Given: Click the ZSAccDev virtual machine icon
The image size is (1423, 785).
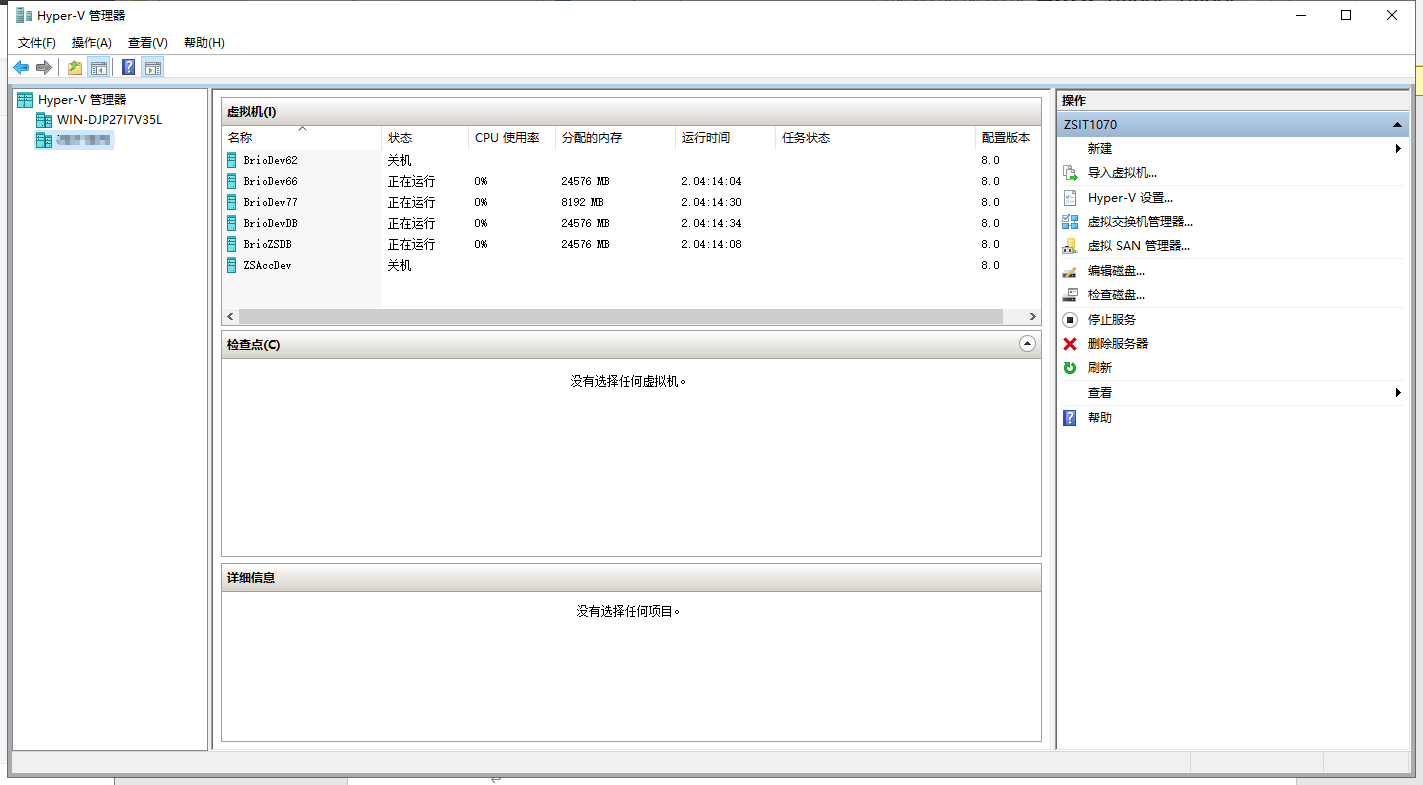Looking at the screenshot, I should [232, 265].
